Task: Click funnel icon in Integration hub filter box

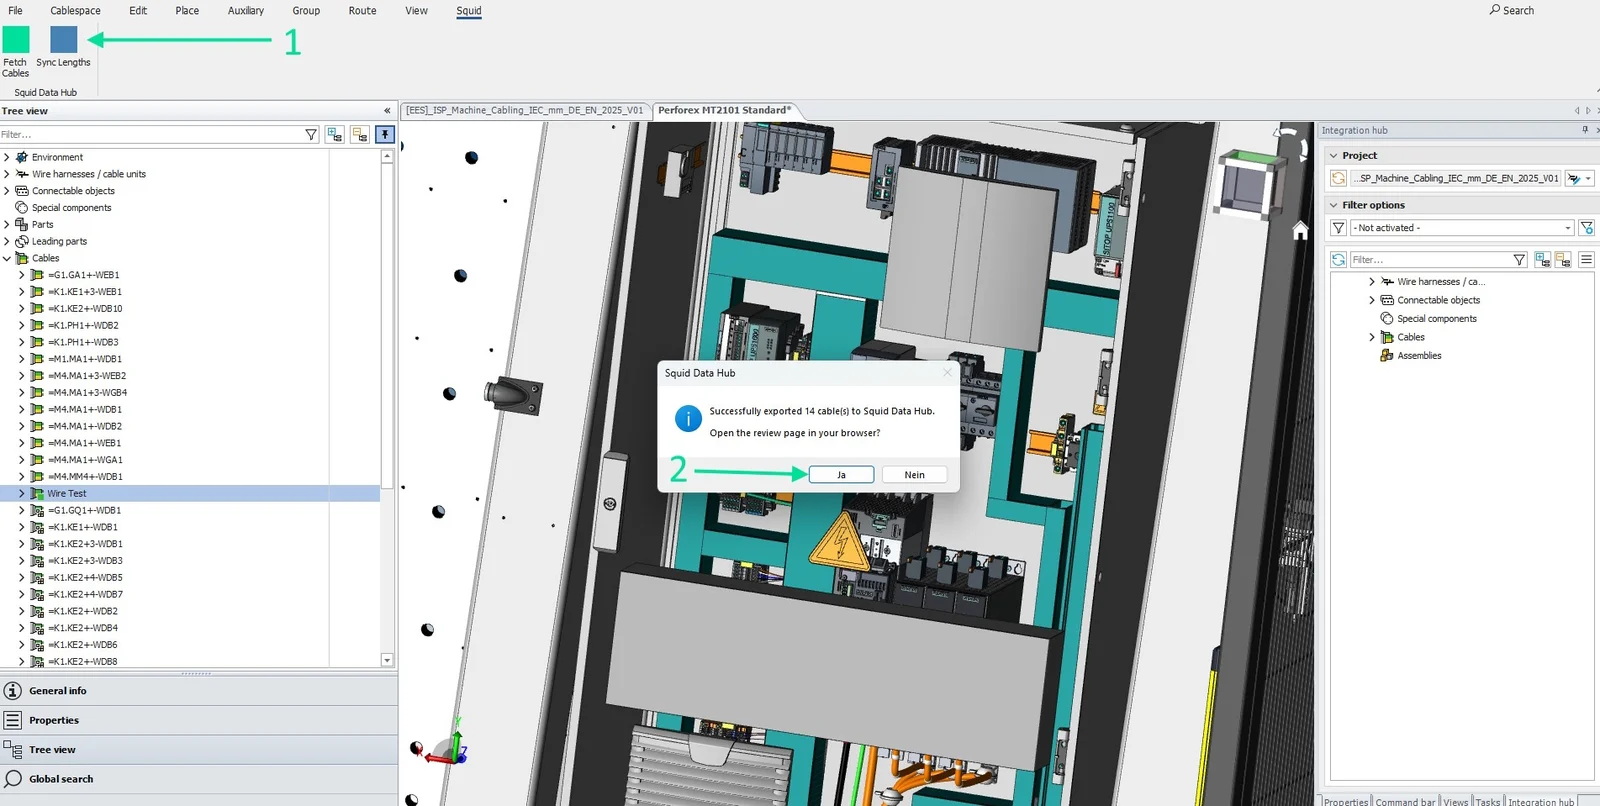Action: (x=1519, y=259)
